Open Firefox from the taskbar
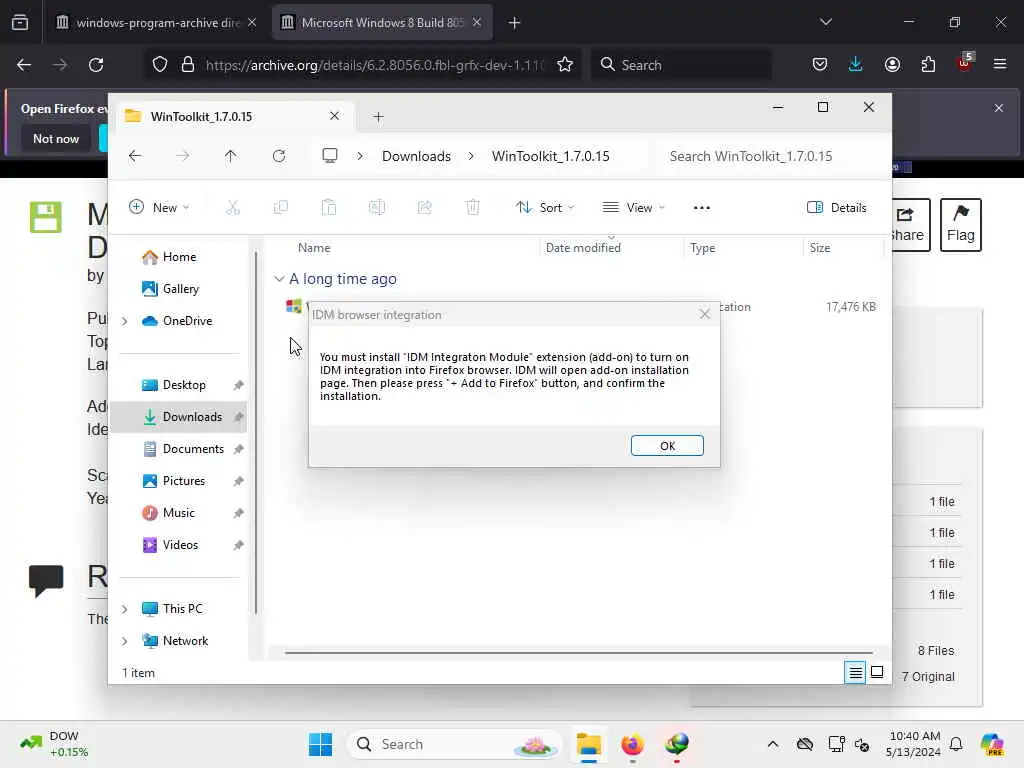The image size is (1024, 768). [632, 744]
